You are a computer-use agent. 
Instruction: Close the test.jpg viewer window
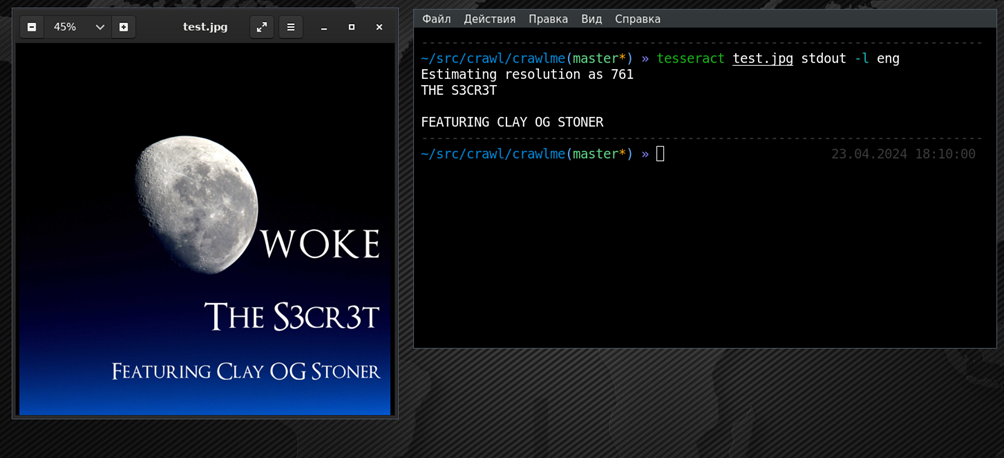(379, 27)
